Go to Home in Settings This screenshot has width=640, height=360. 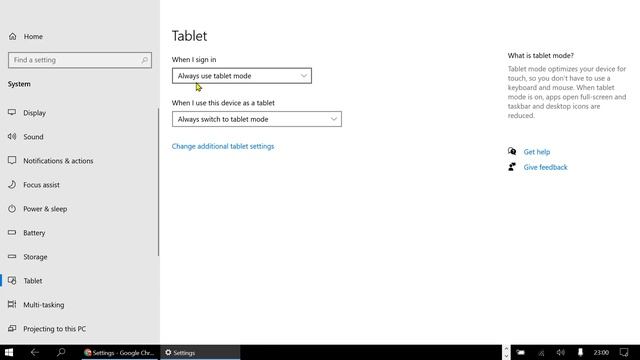pyautogui.click(x=33, y=36)
